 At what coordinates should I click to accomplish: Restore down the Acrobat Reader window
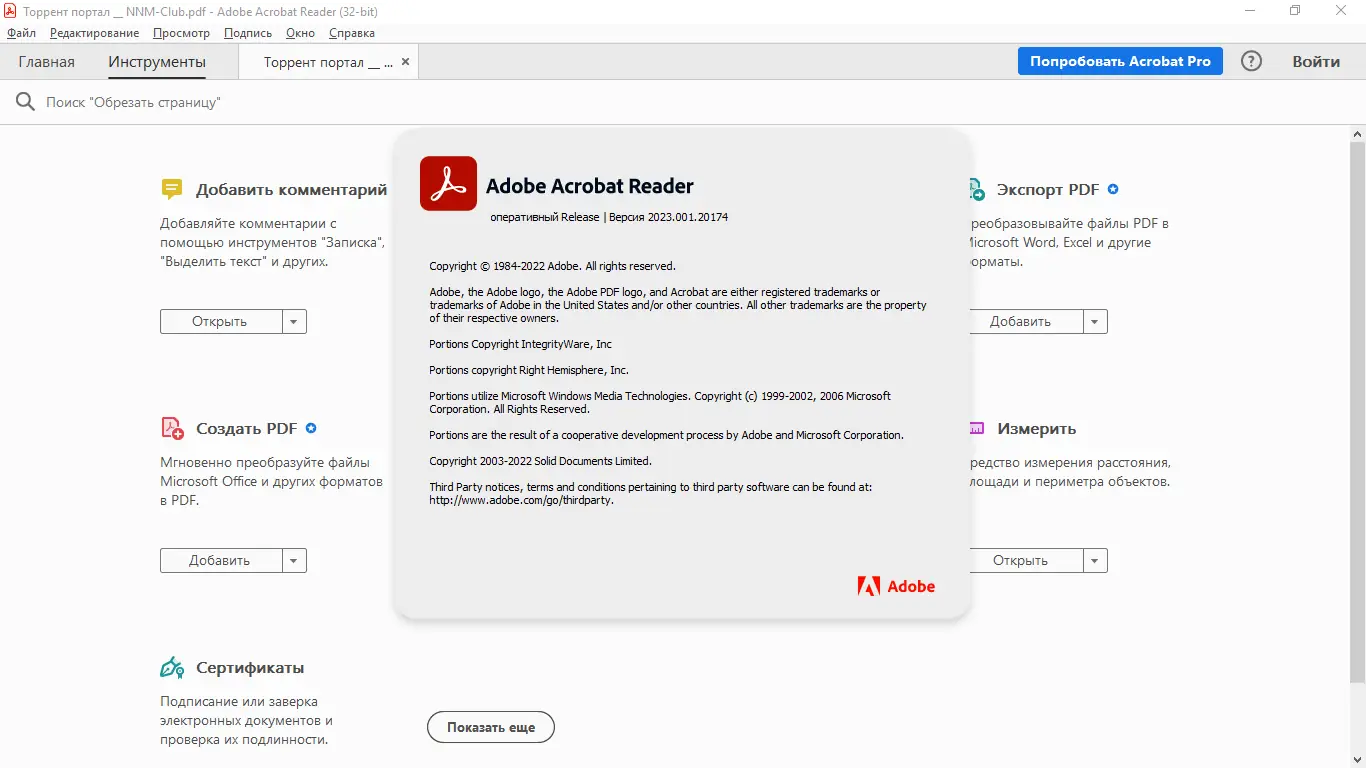click(1295, 11)
